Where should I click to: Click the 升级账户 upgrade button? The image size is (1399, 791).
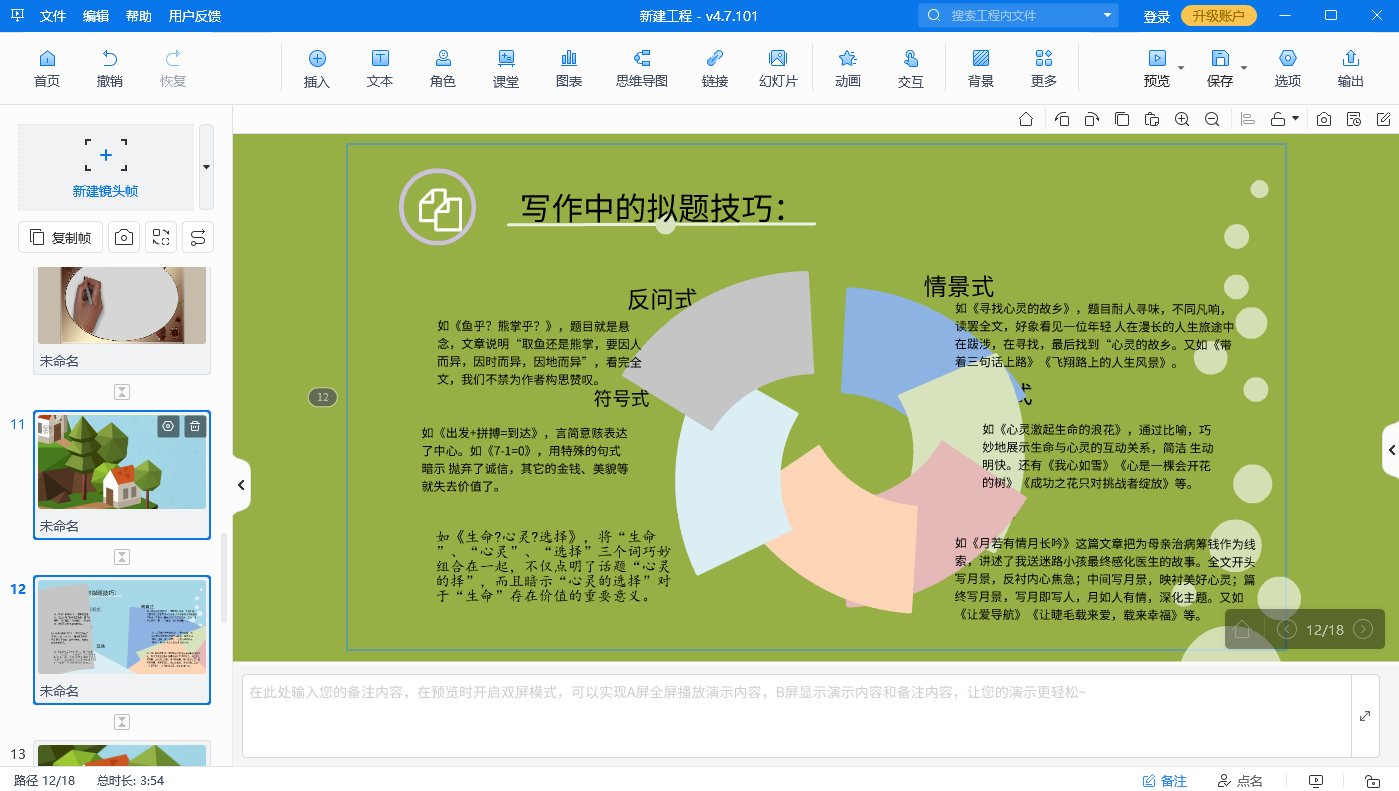(1219, 16)
